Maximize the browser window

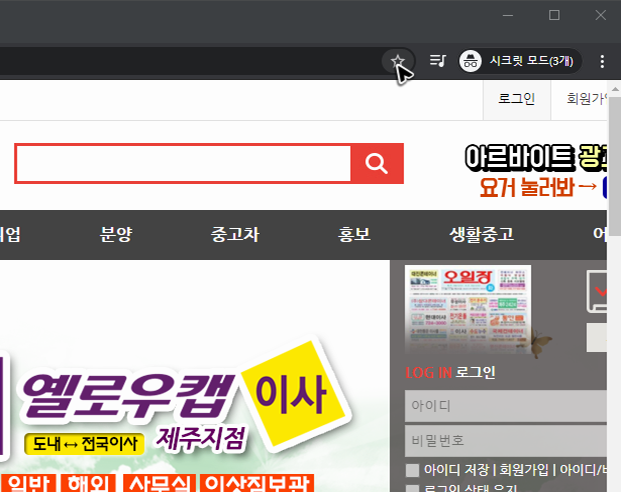pos(554,15)
